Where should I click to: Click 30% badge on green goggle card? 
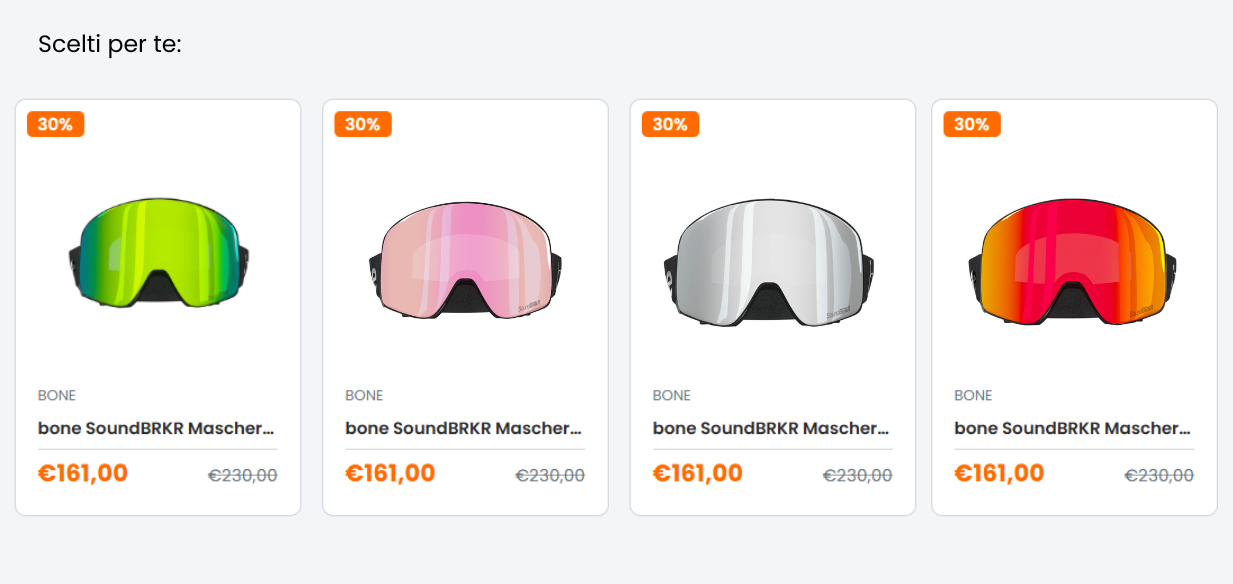56,124
